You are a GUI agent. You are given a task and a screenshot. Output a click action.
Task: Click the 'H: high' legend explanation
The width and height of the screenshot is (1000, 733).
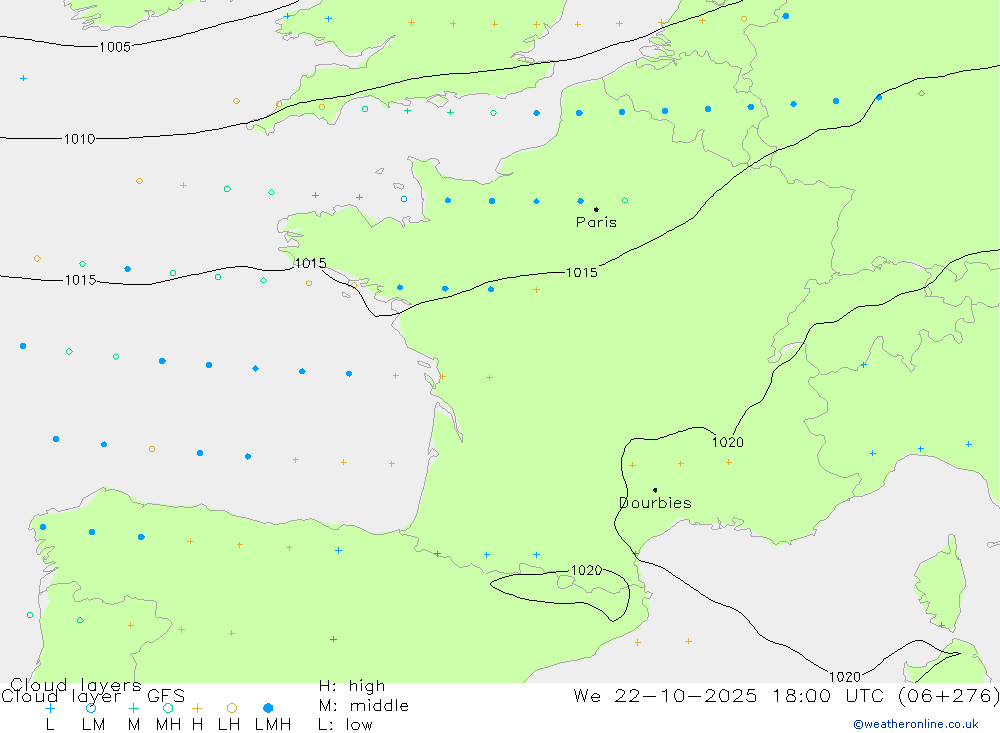coord(352,686)
